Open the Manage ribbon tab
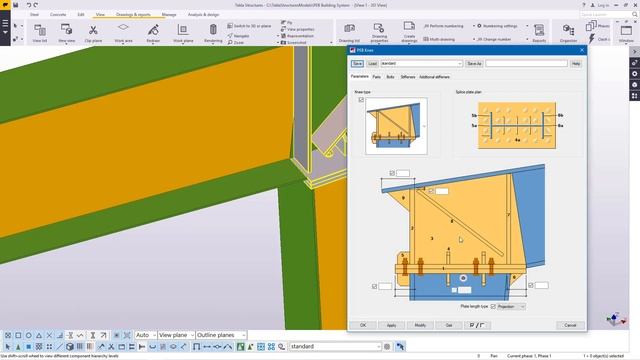 [x=169, y=14]
